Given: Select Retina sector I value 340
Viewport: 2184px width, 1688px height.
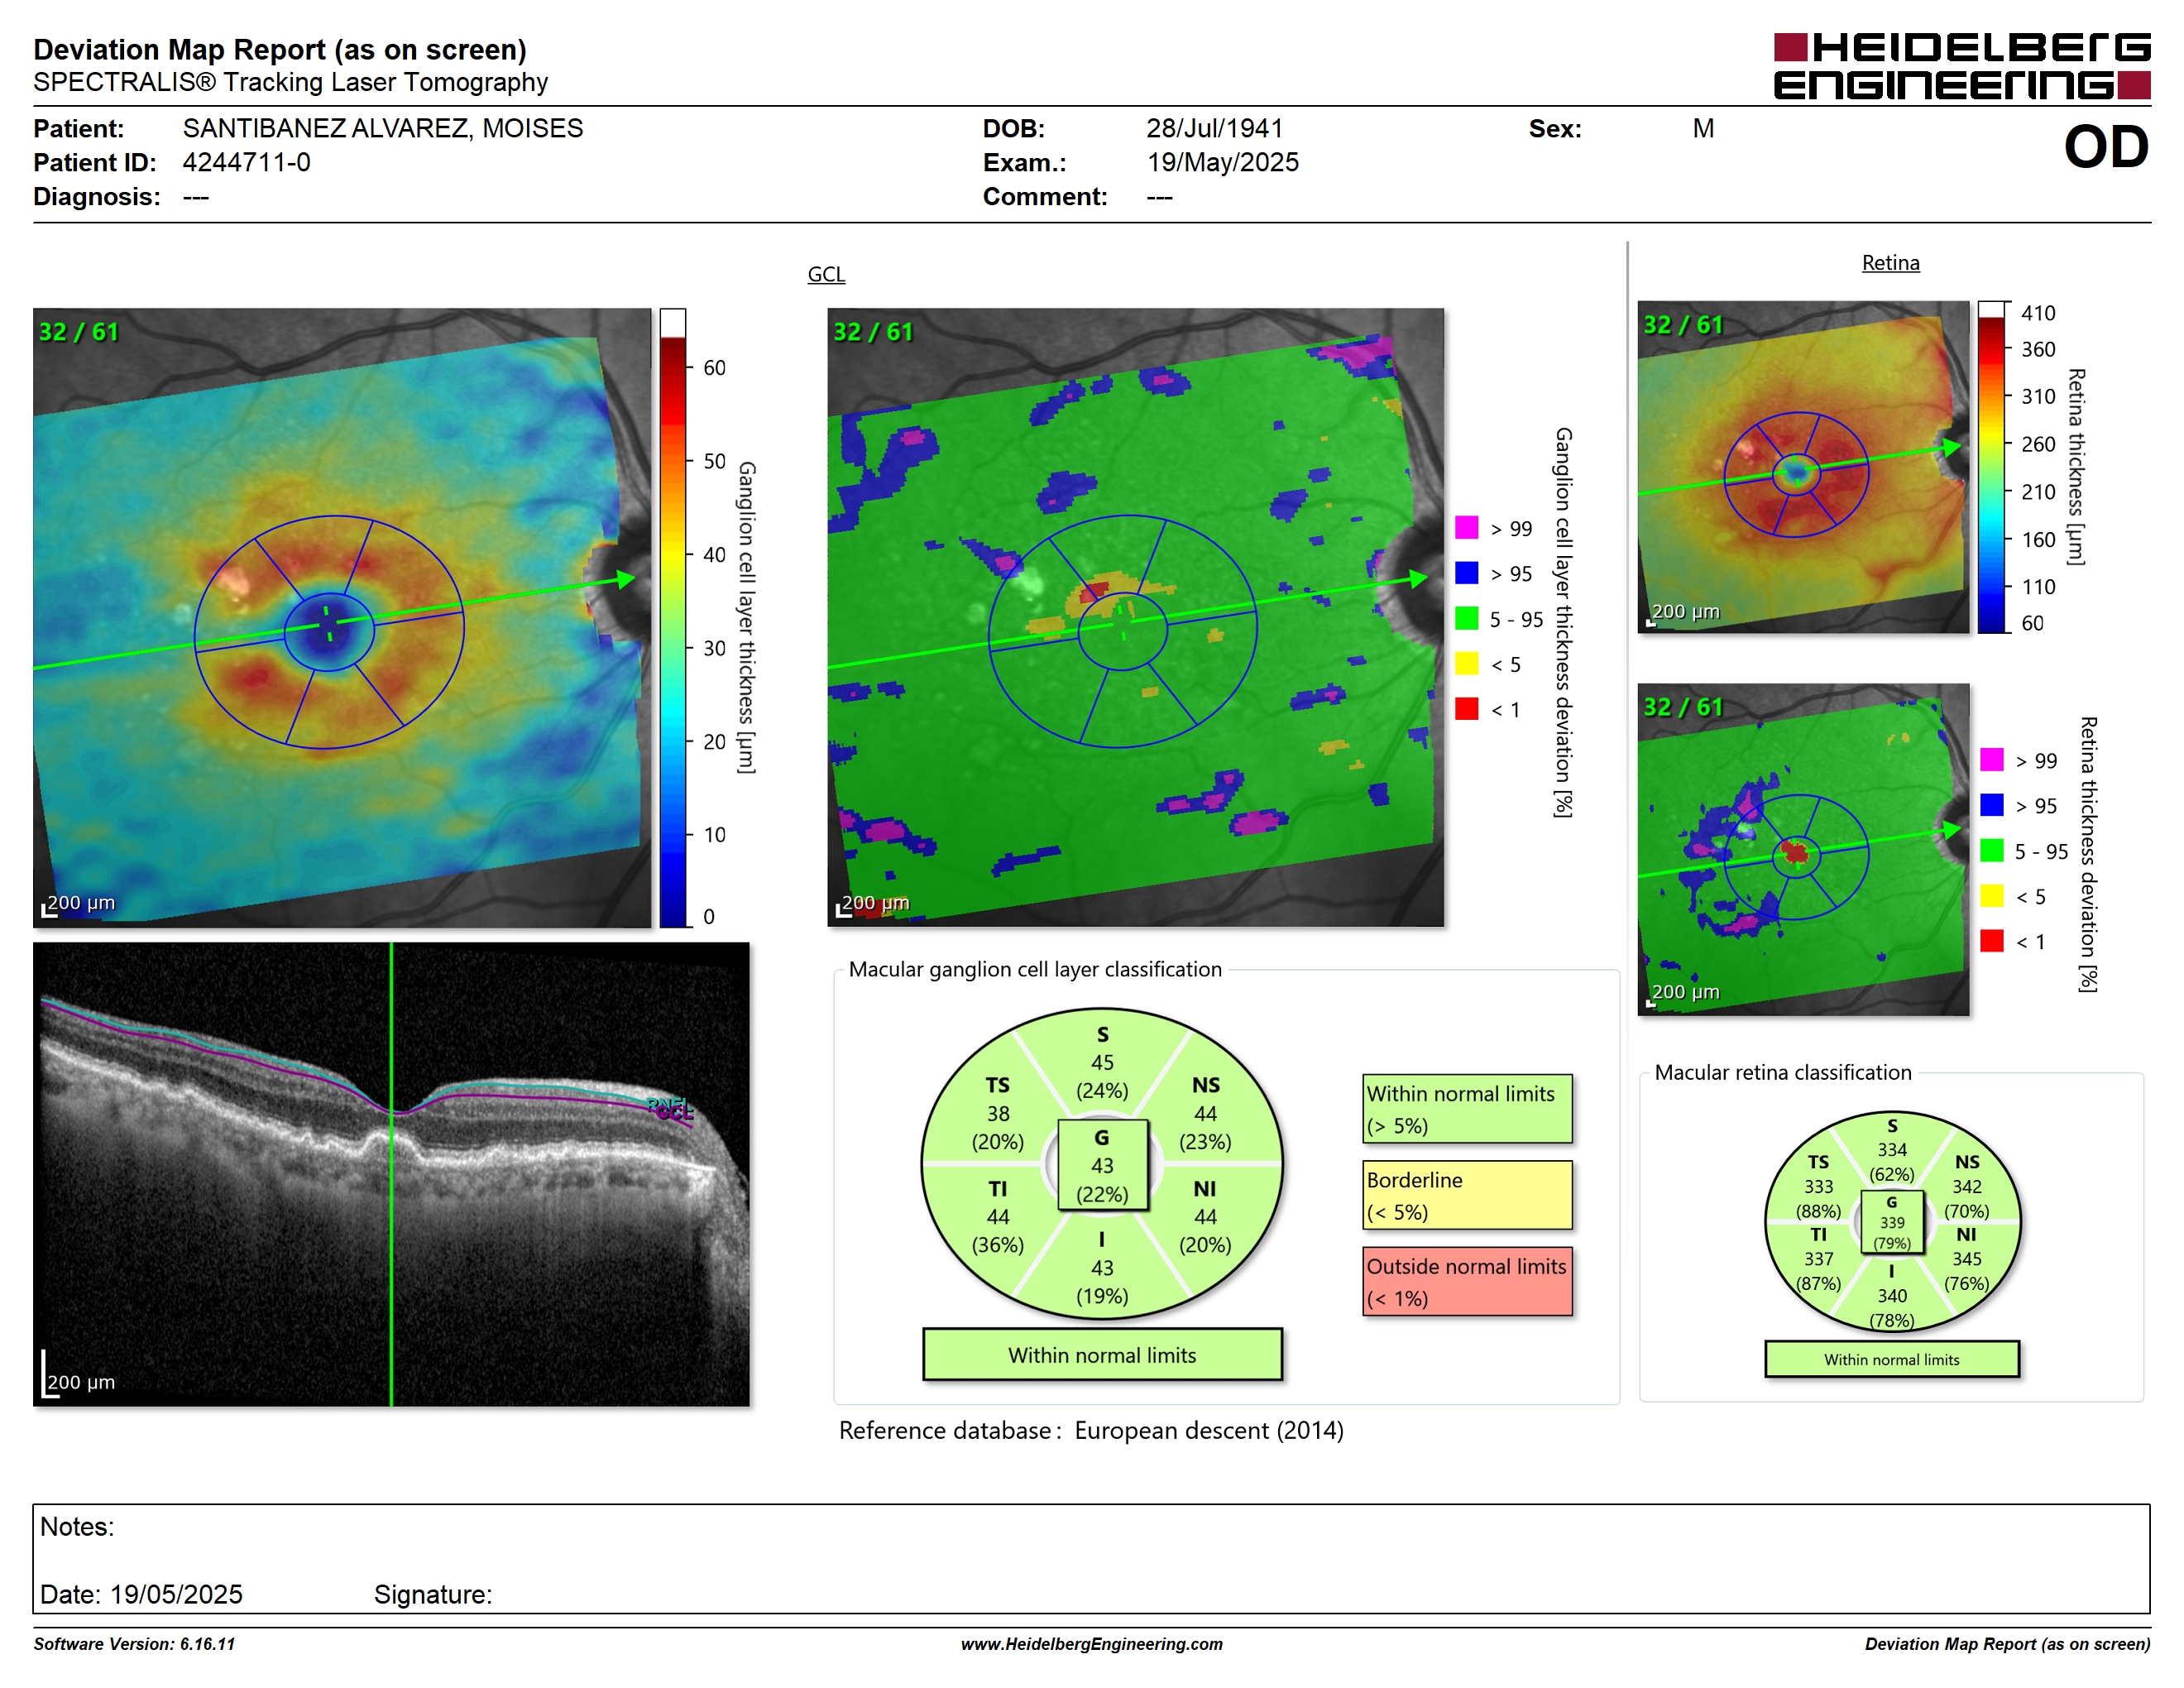Looking at the screenshot, I should 1892,1296.
